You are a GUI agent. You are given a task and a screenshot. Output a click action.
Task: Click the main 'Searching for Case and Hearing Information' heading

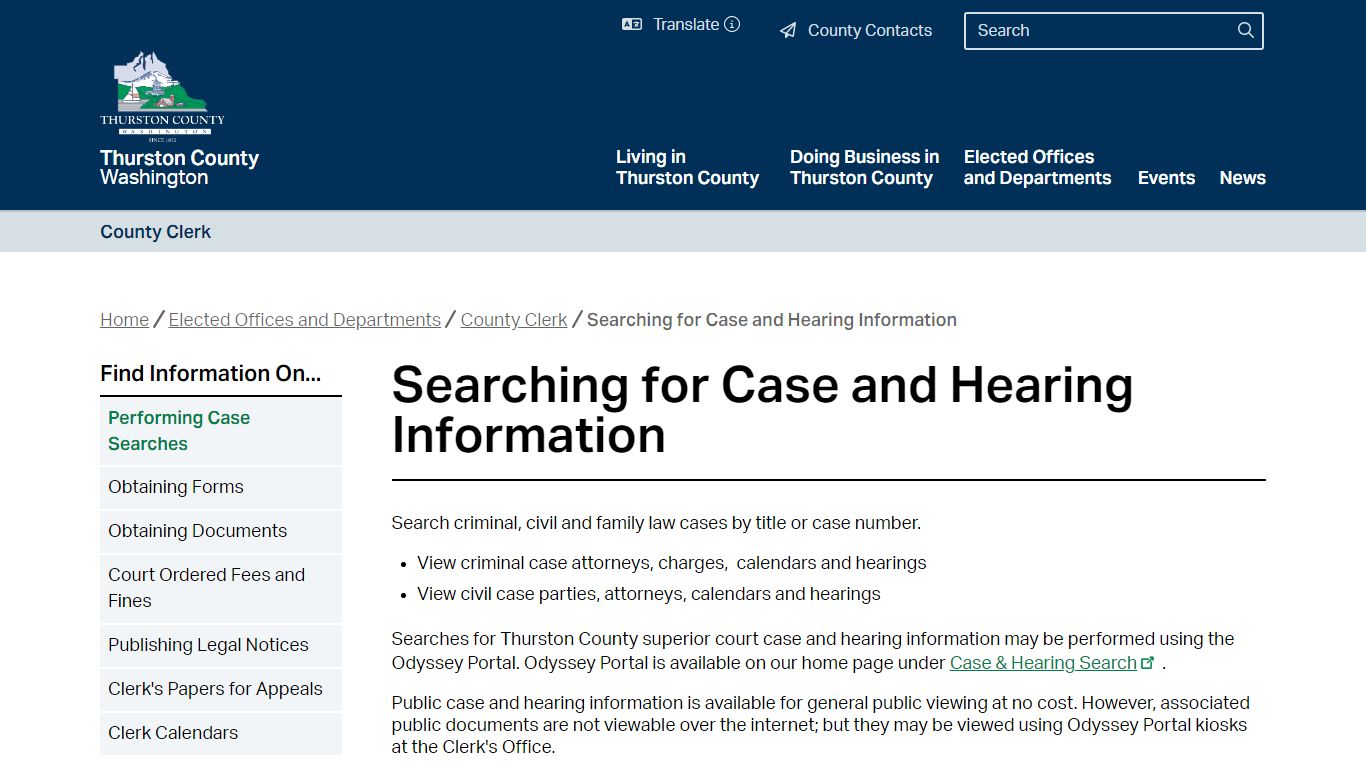tap(762, 410)
